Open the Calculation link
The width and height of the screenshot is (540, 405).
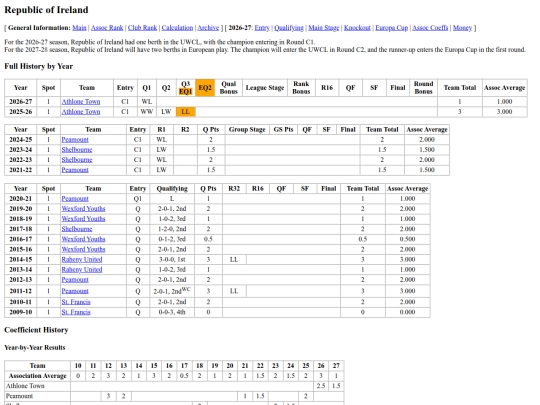tap(177, 28)
